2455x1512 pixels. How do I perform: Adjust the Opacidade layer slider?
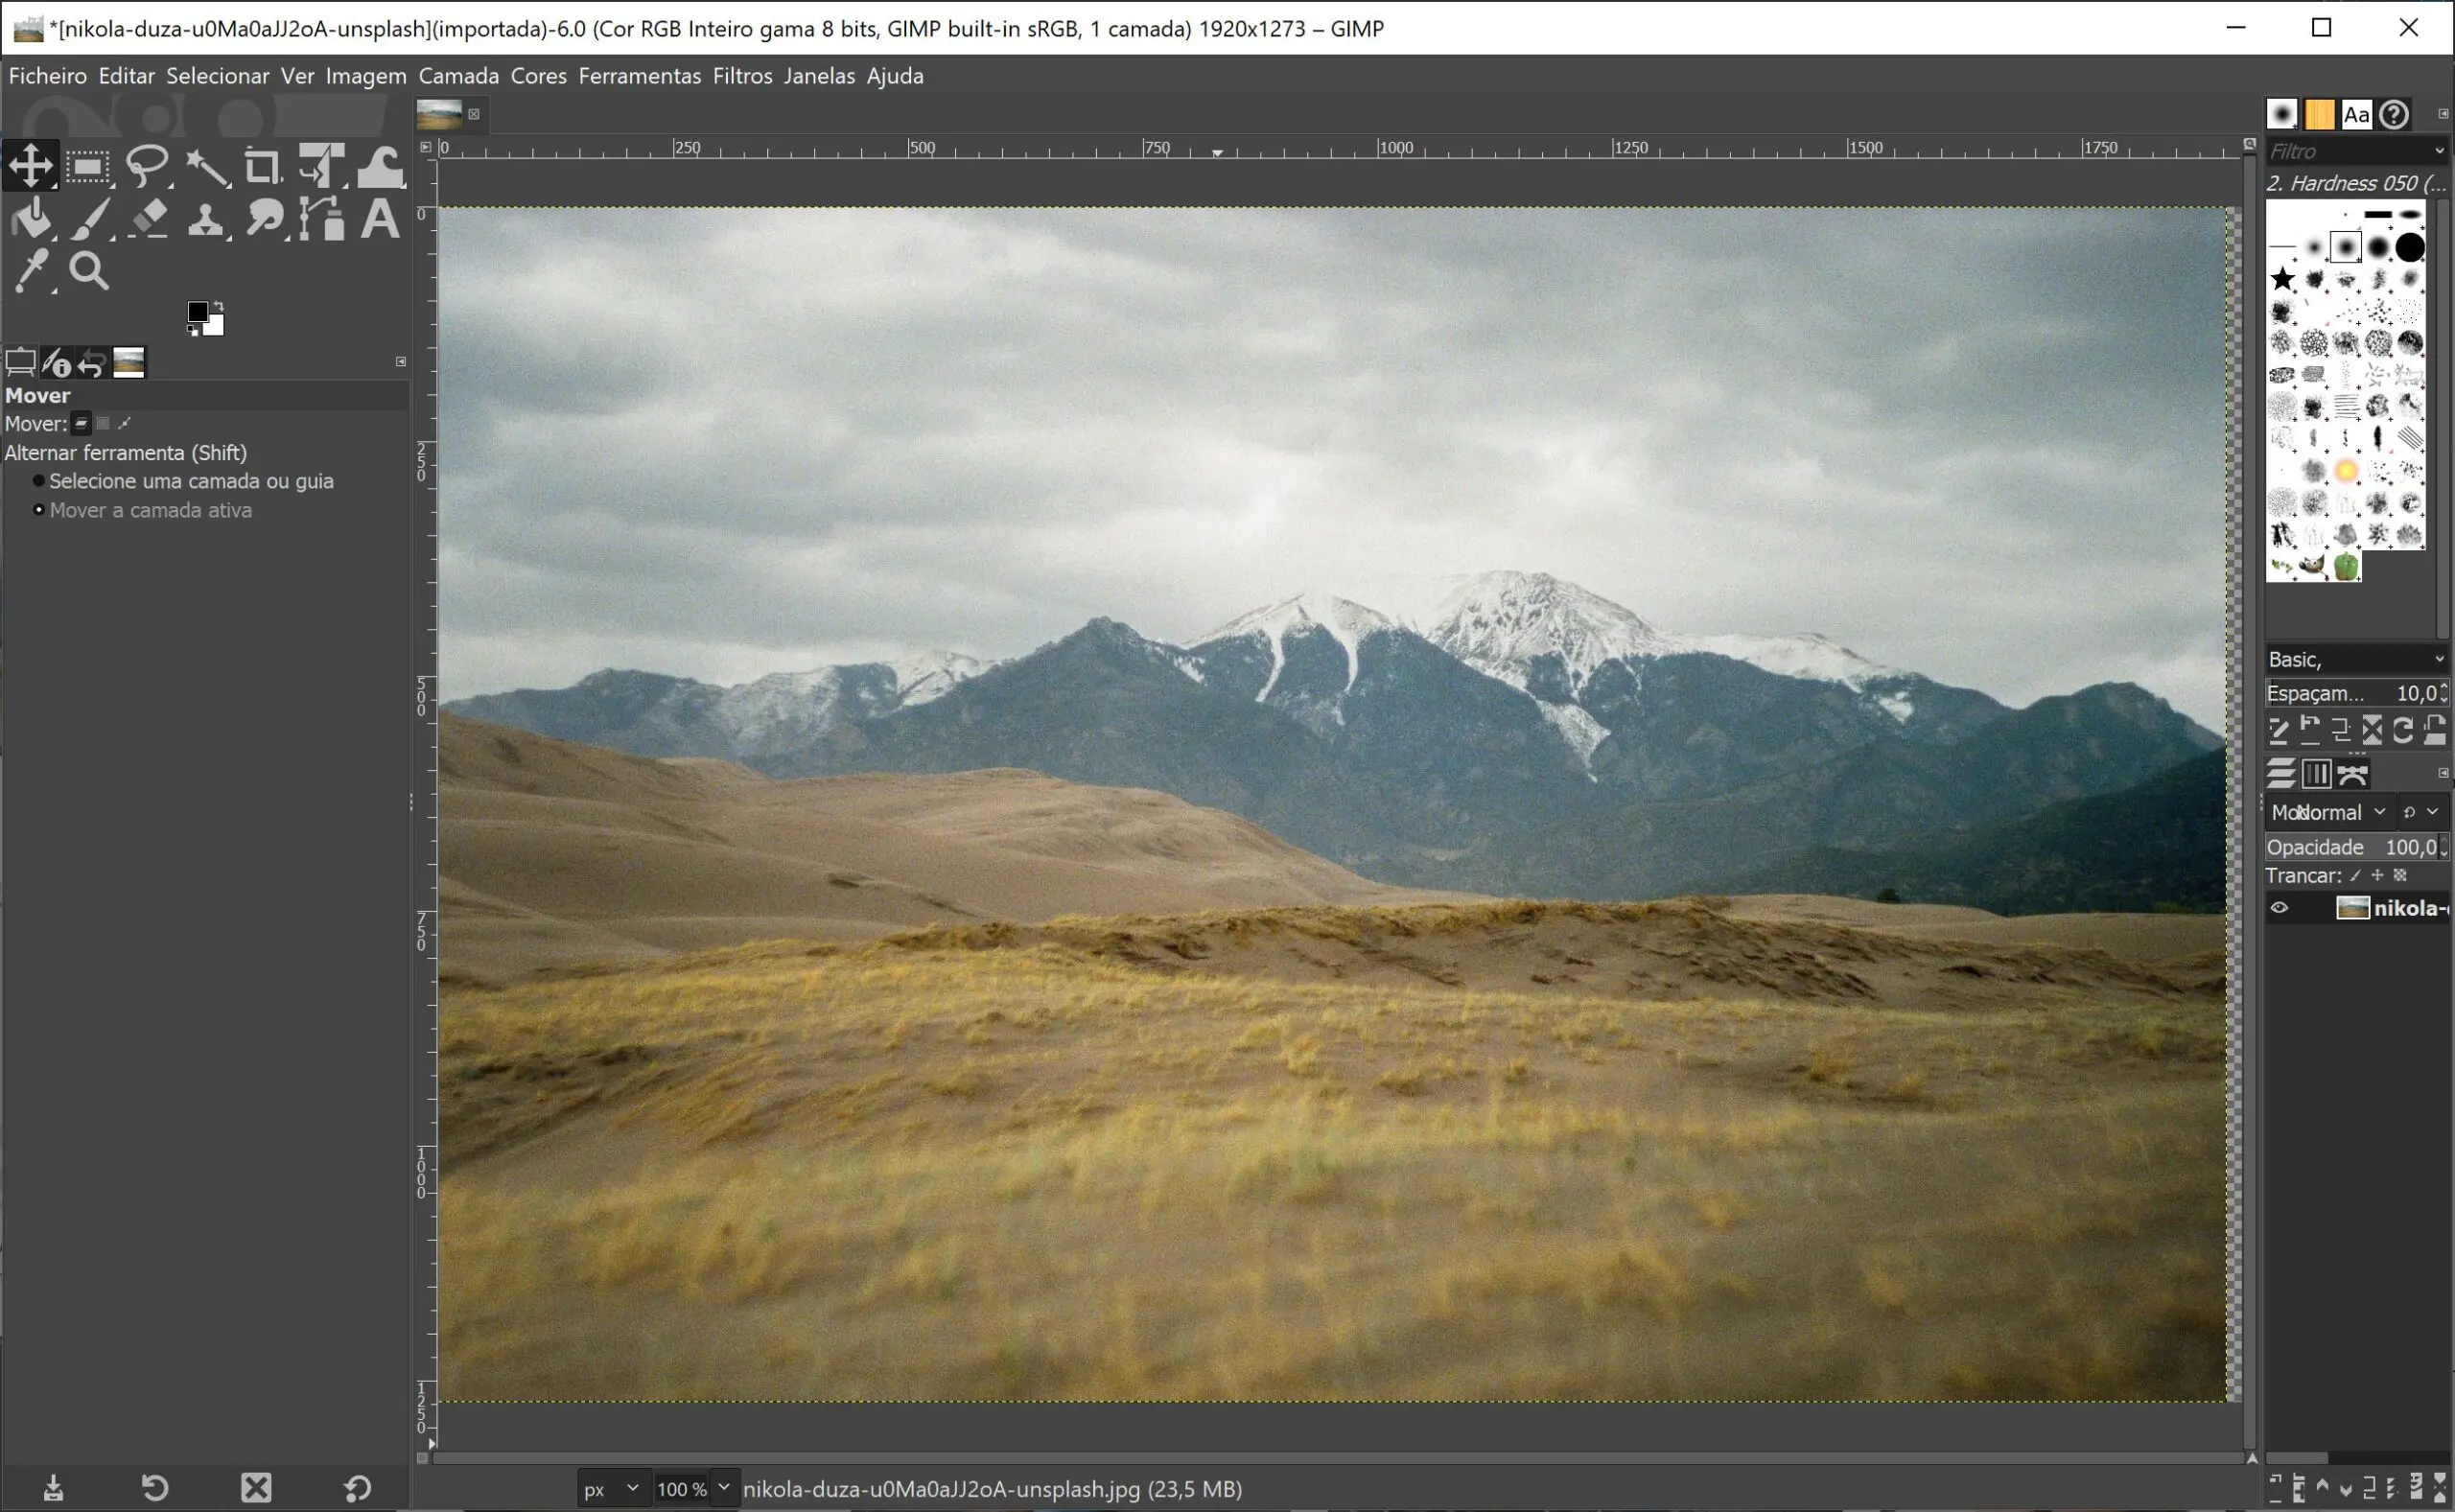pyautogui.click(x=2350, y=847)
